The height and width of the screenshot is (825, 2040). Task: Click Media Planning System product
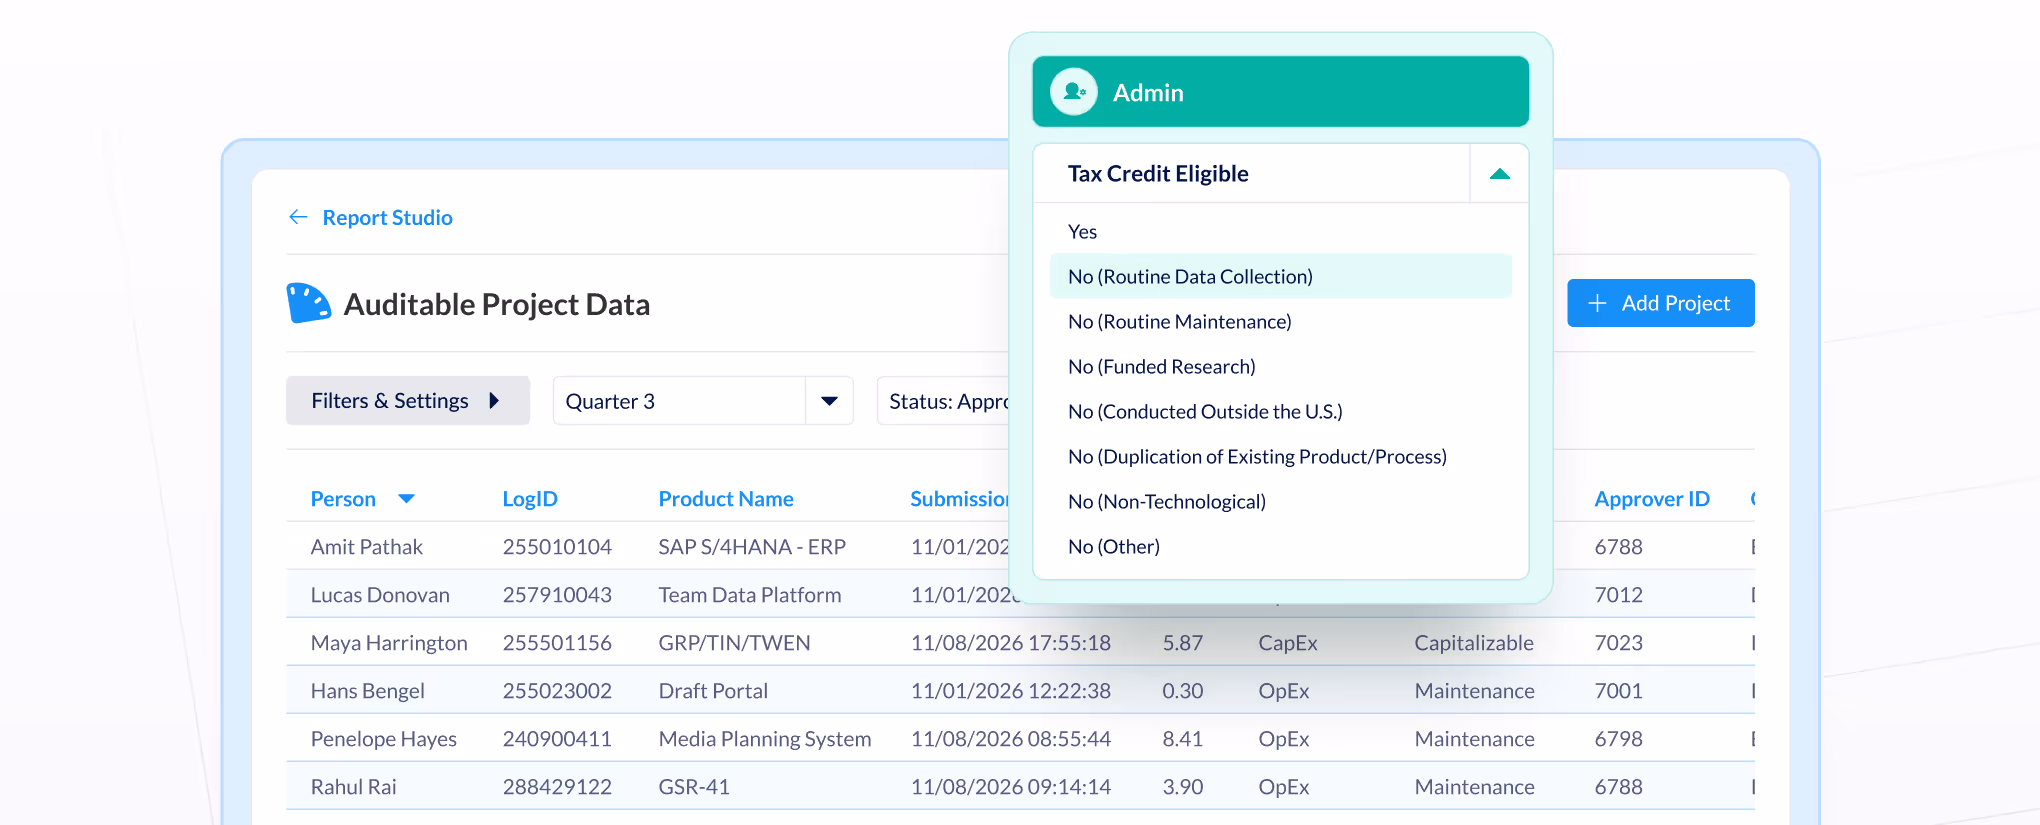pyautogui.click(x=765, y=739)
